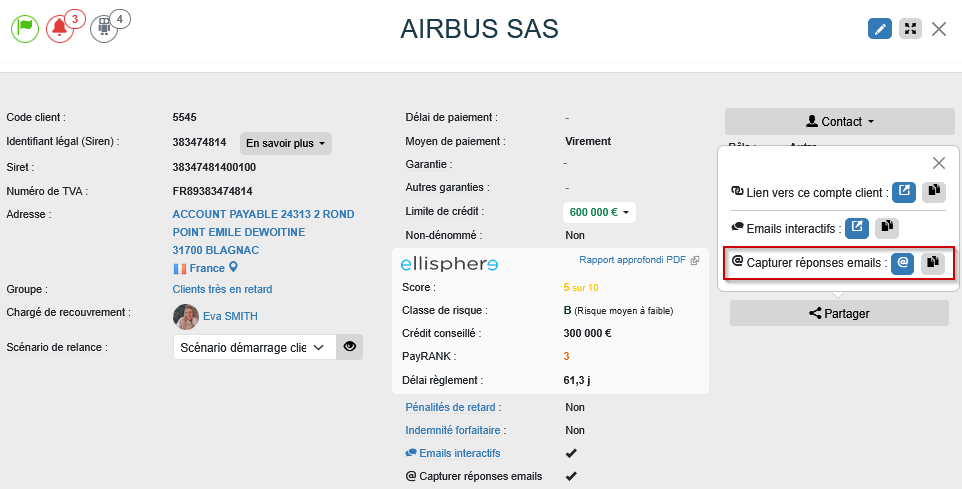The width and height of the screenshot is (962, 489).
Task: Click the 'Clients très en retard' group link
Action: tap(222, 289)
